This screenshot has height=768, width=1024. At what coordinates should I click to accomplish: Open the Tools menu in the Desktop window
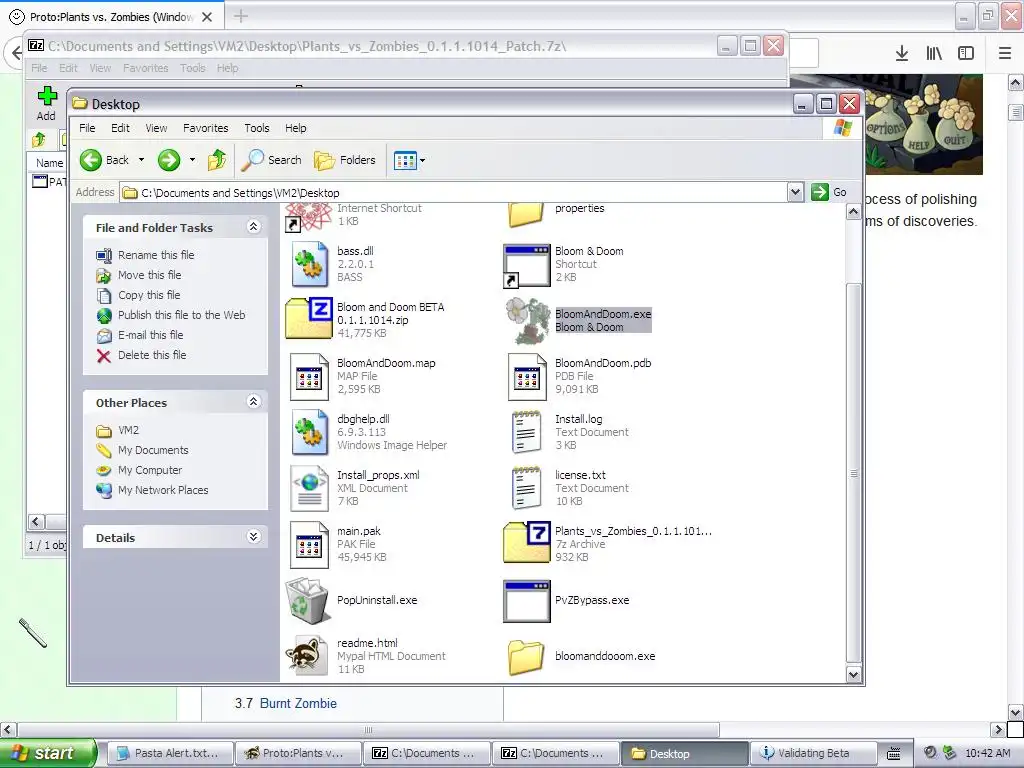coord(257,128)
